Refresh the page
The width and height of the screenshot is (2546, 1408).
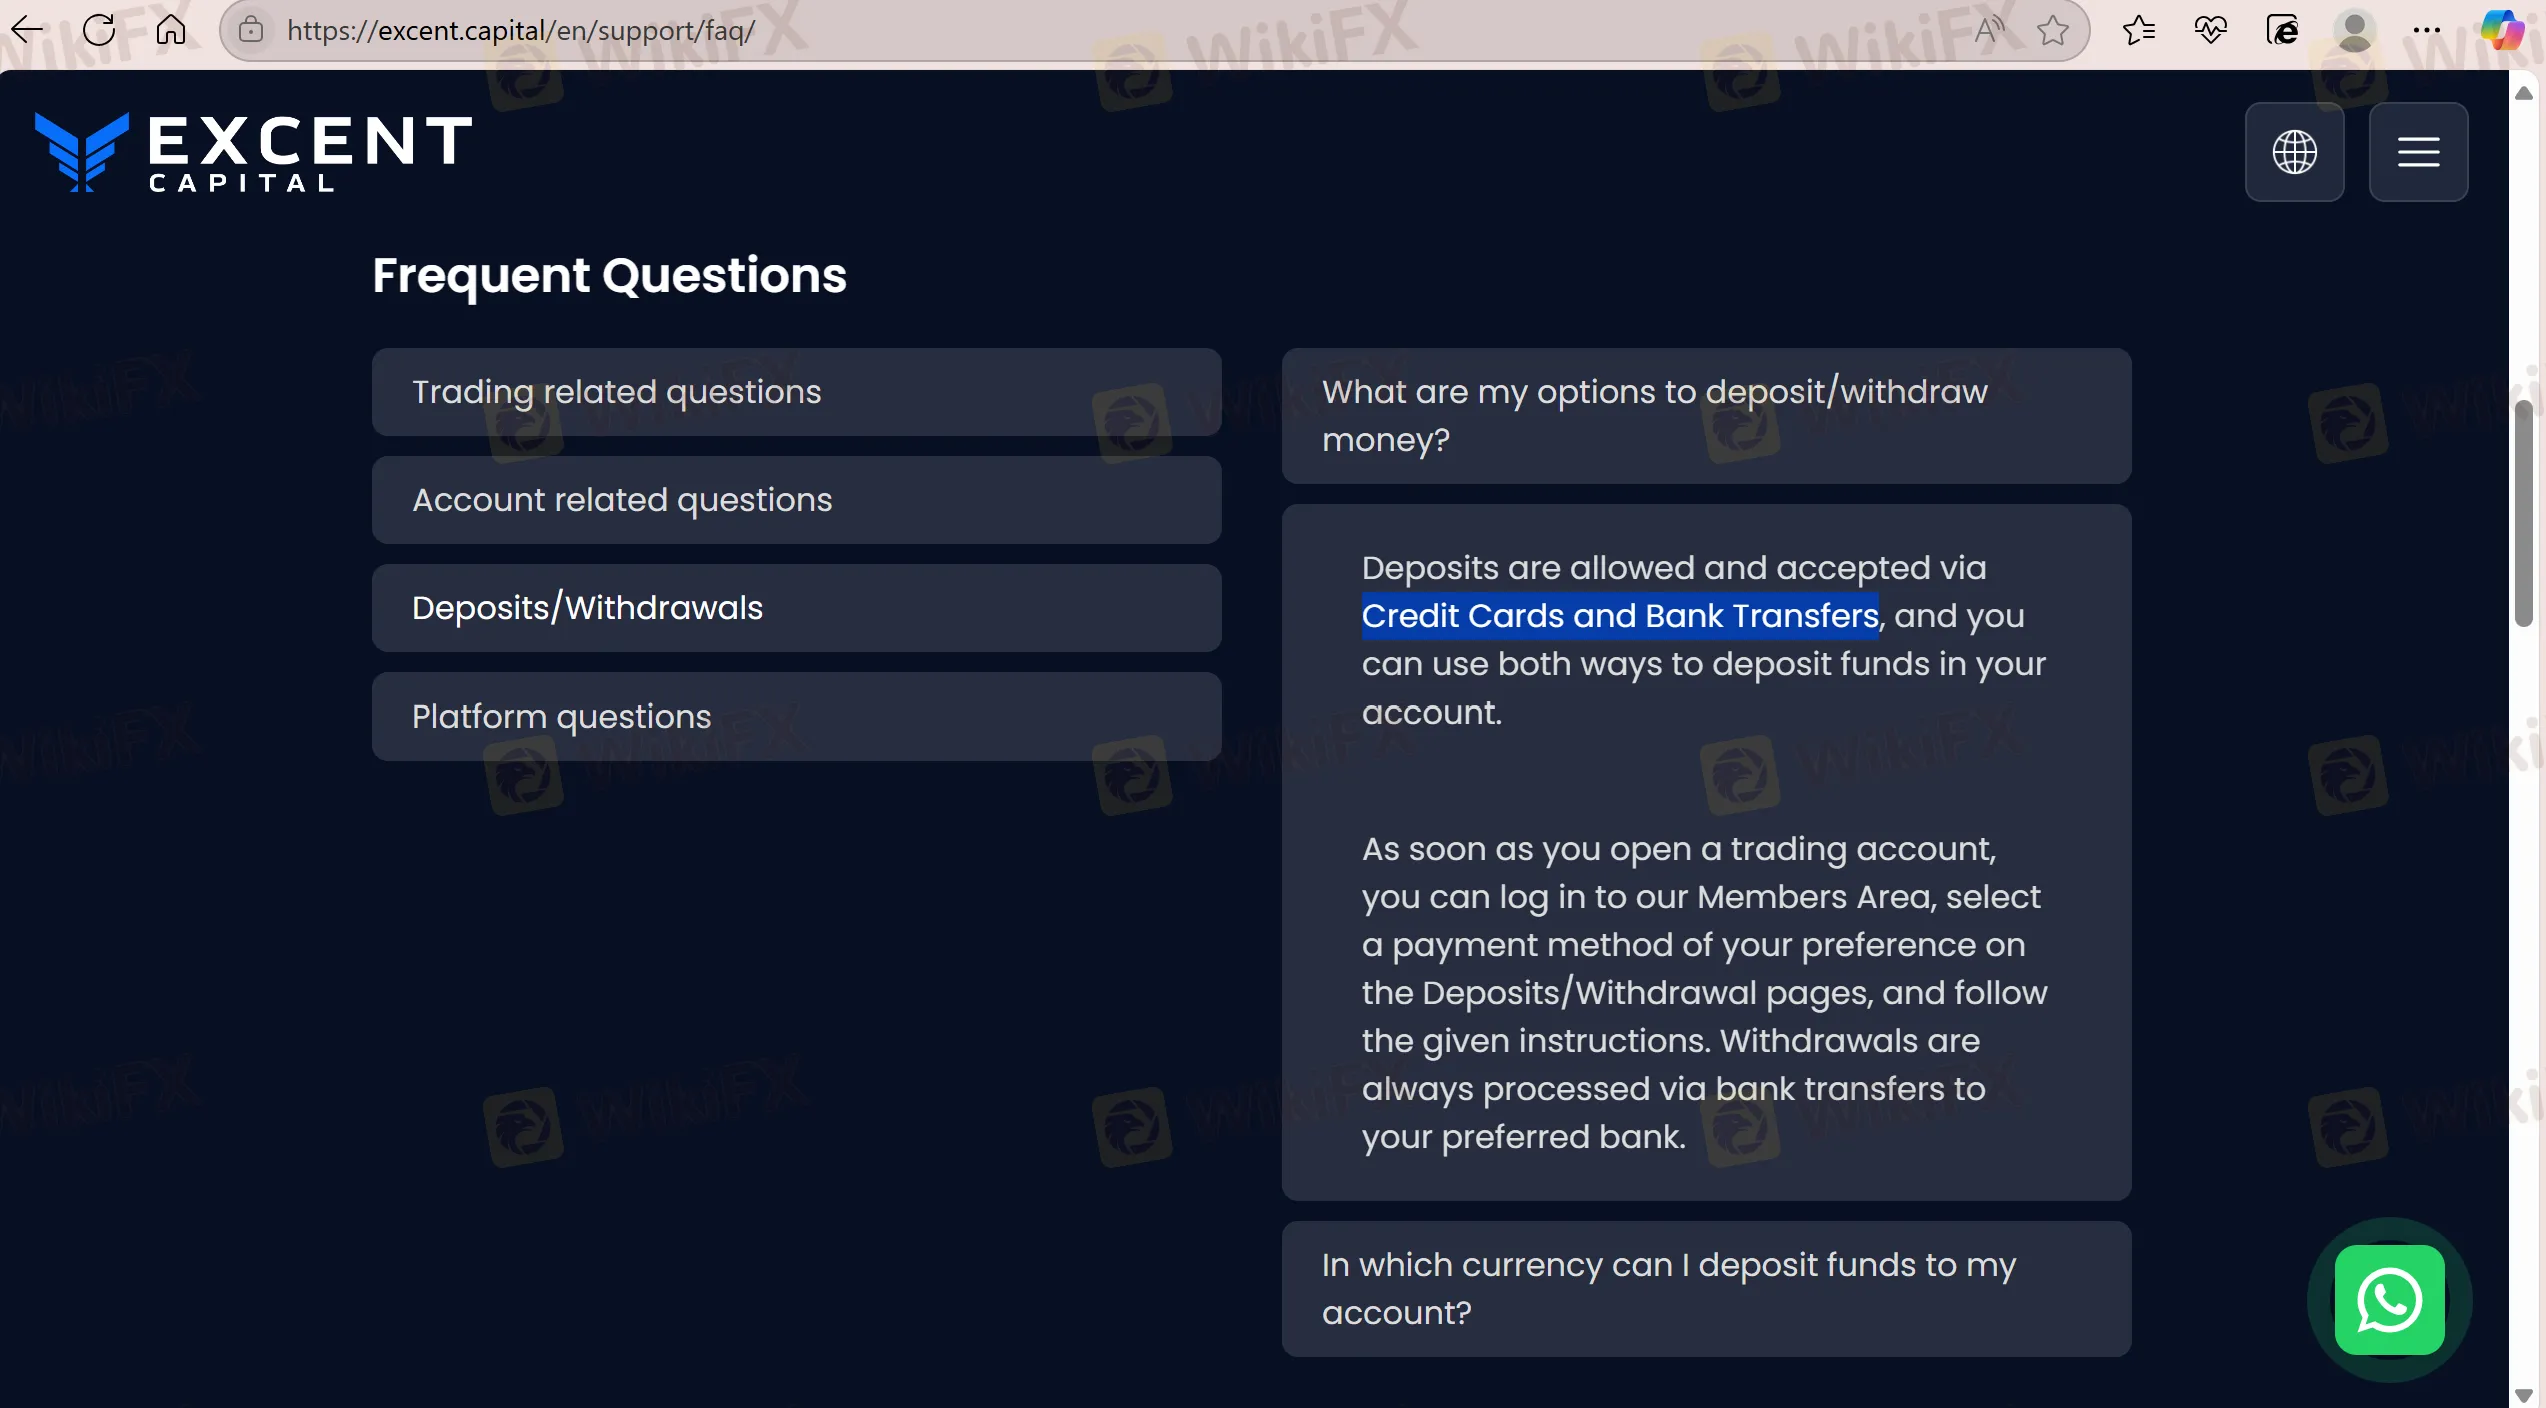(x=99, y=30)
